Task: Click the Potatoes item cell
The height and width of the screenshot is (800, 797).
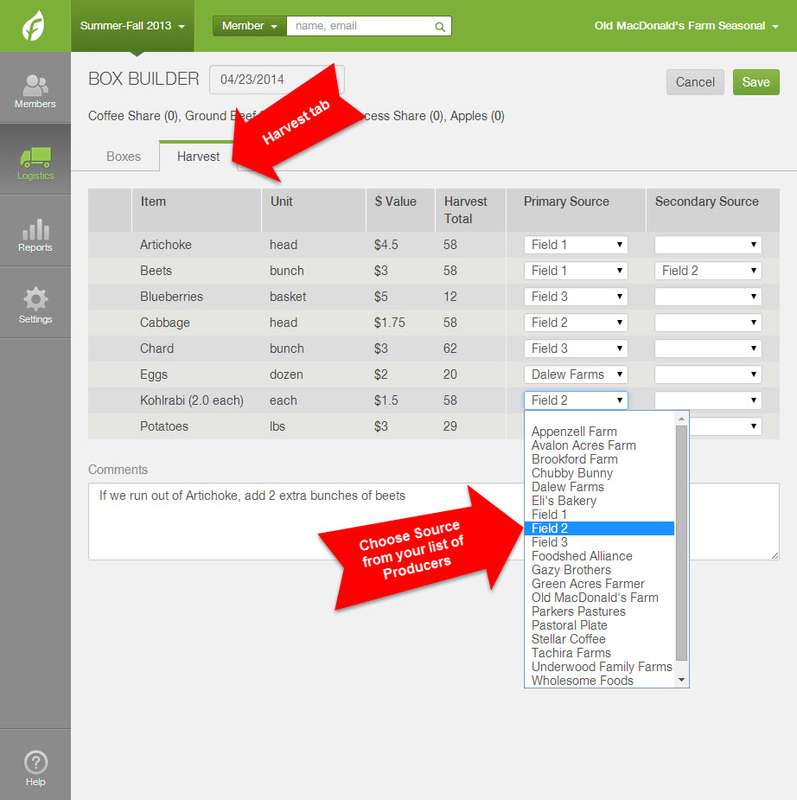Action: coord(196,427)
